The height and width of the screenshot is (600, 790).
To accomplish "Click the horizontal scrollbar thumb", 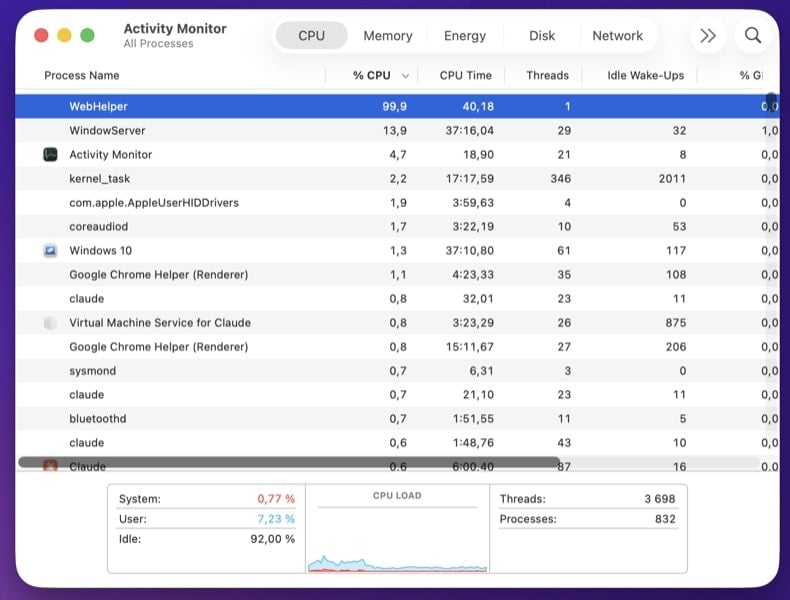I will (x=289, y=462).
